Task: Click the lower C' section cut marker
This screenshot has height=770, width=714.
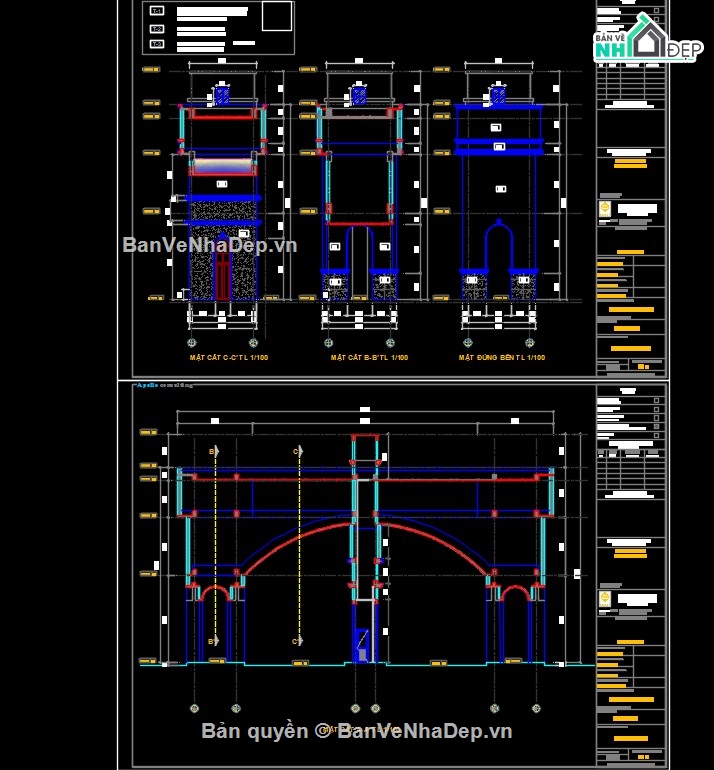Action: (298, 641)
